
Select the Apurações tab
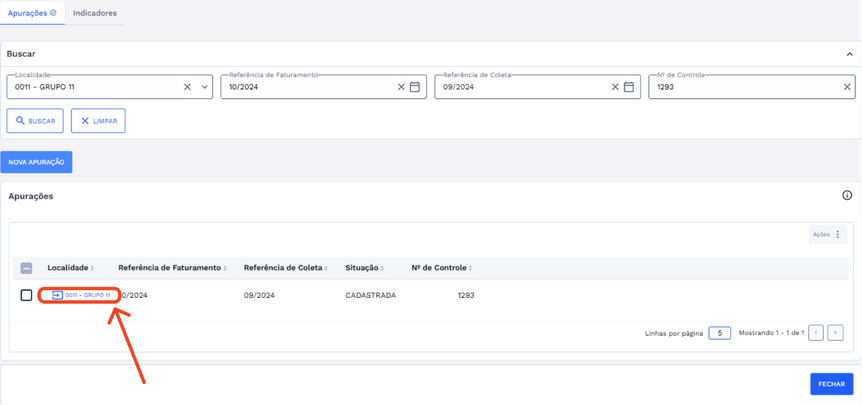[x=32, y=13]
